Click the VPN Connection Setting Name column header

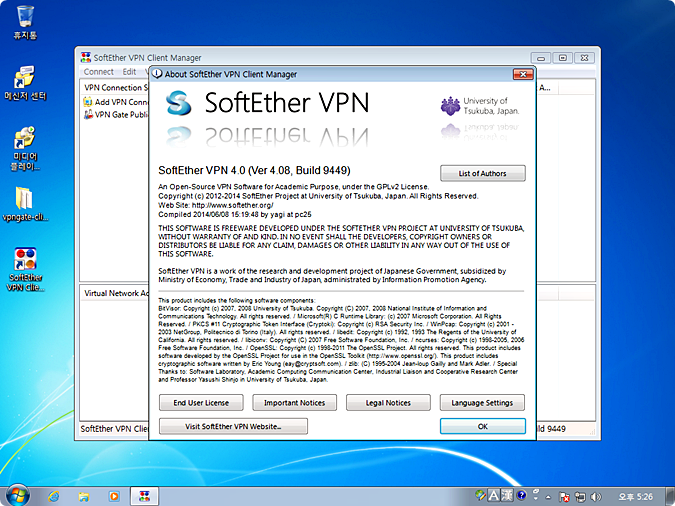pyautogui.click(x=115, y=87)
